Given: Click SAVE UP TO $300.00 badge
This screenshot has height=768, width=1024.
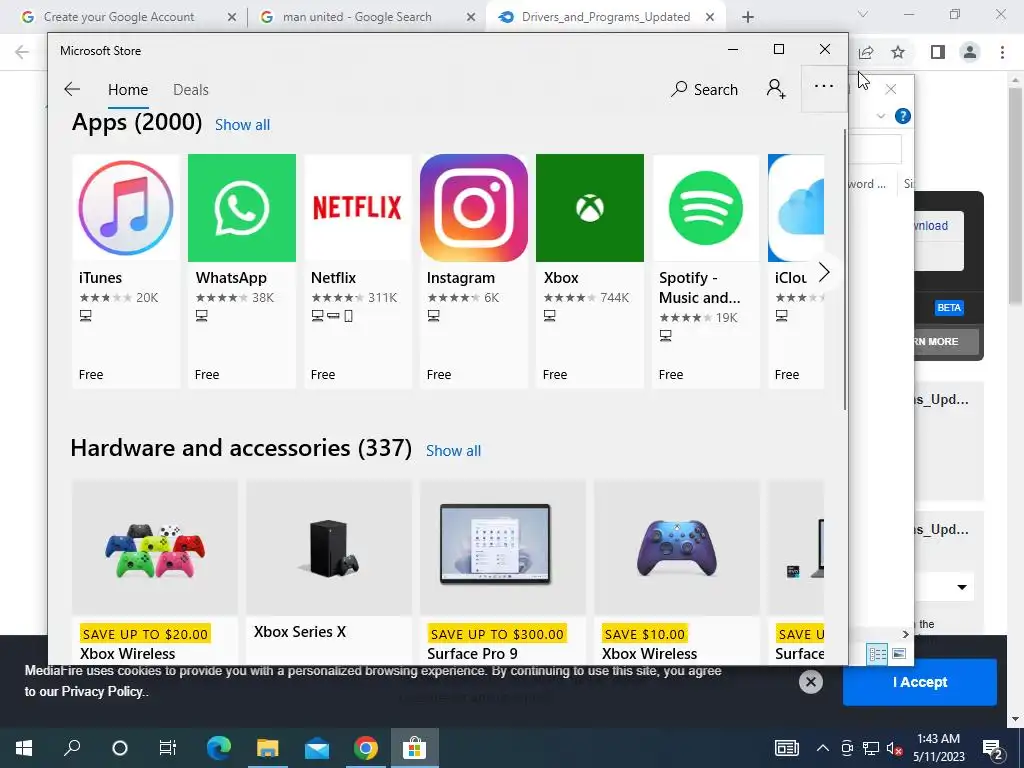Looking at the screenshot, I should click(497, 634).
